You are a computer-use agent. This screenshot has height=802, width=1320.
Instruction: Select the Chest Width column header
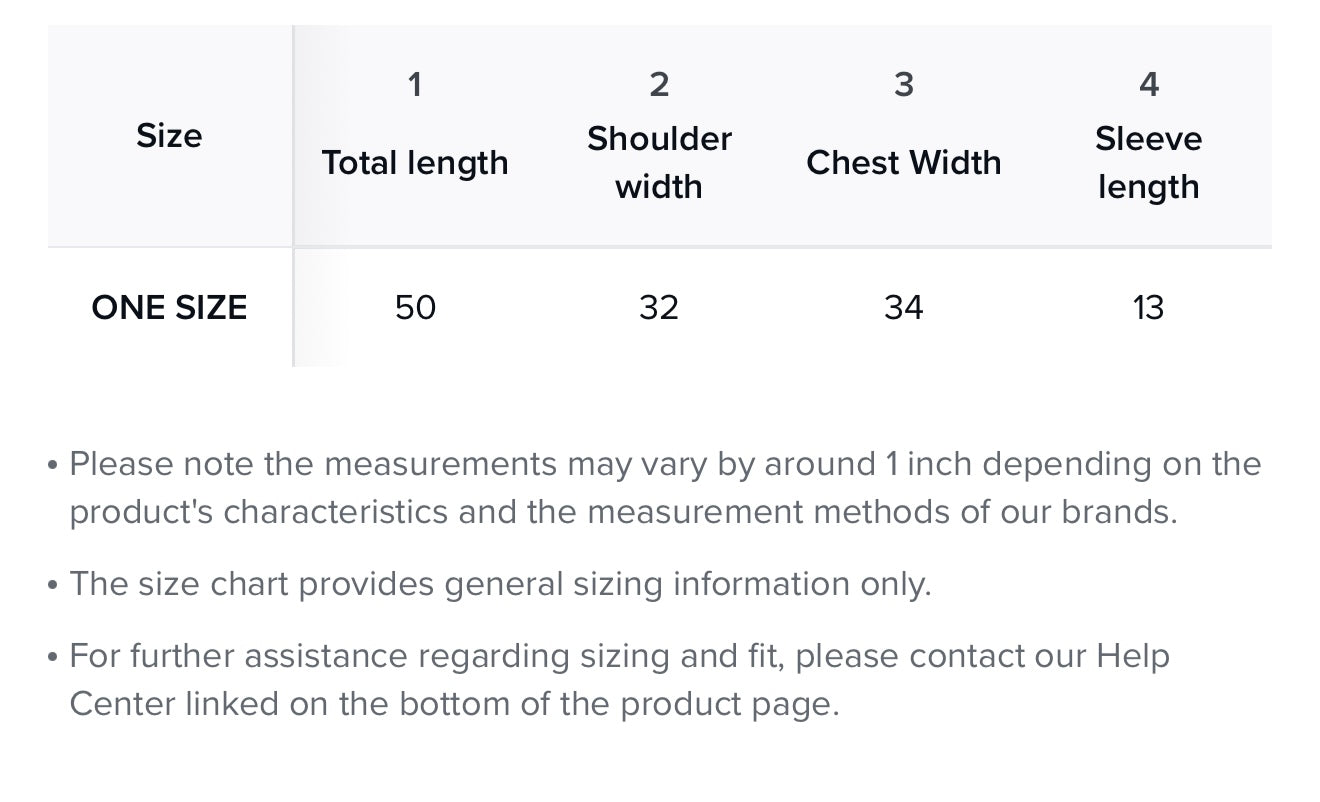point(904,163)
